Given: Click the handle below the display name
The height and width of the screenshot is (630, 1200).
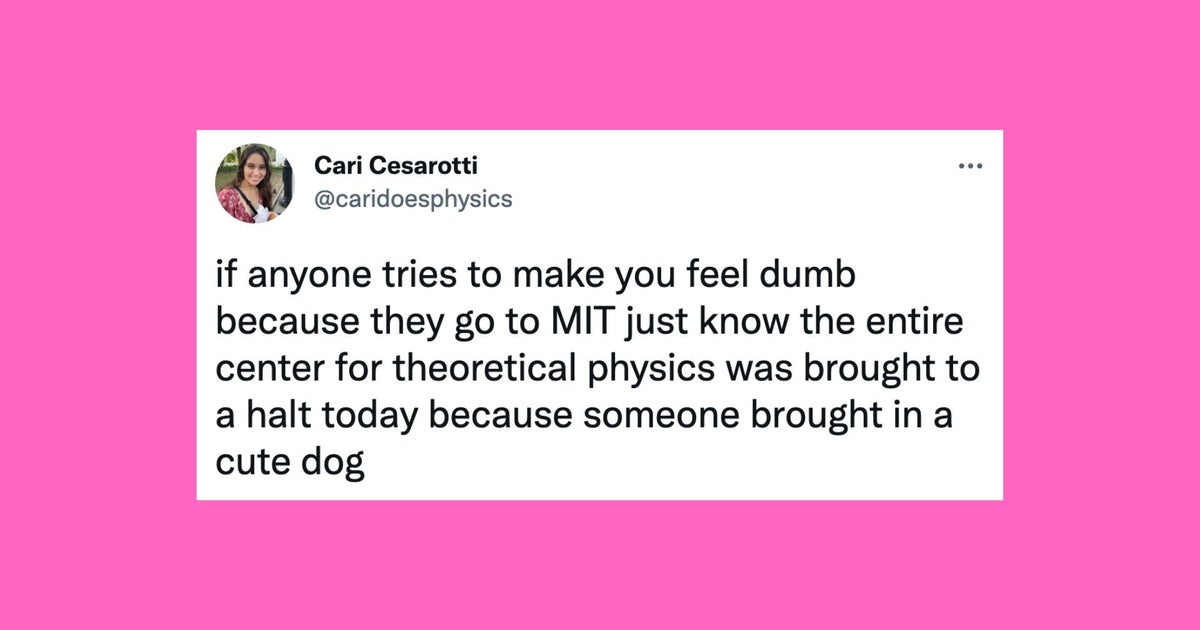Looking at the screenshot, I should point(413,199).
